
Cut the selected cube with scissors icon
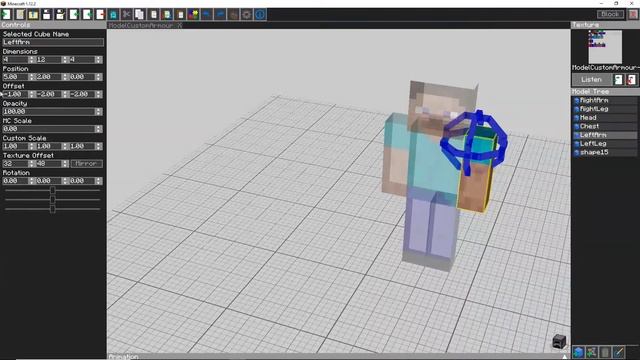tap(127, 15)
